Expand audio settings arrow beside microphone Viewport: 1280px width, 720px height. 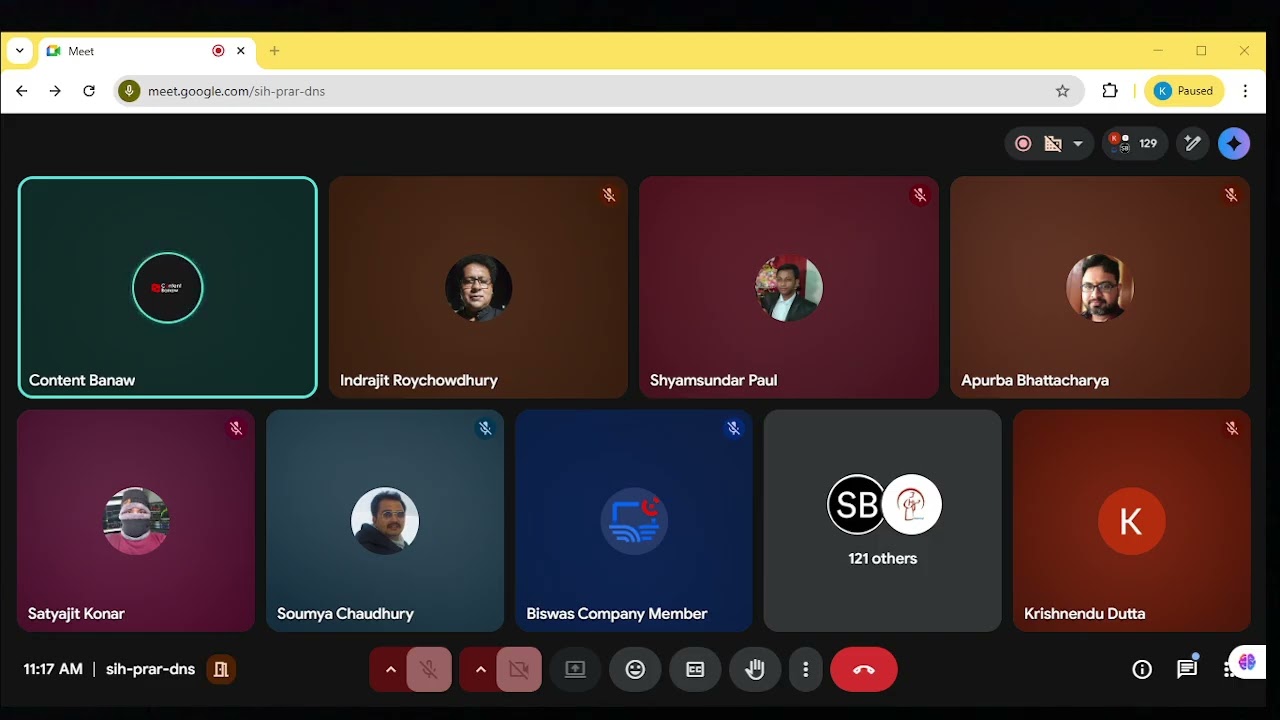pos(390,670)
